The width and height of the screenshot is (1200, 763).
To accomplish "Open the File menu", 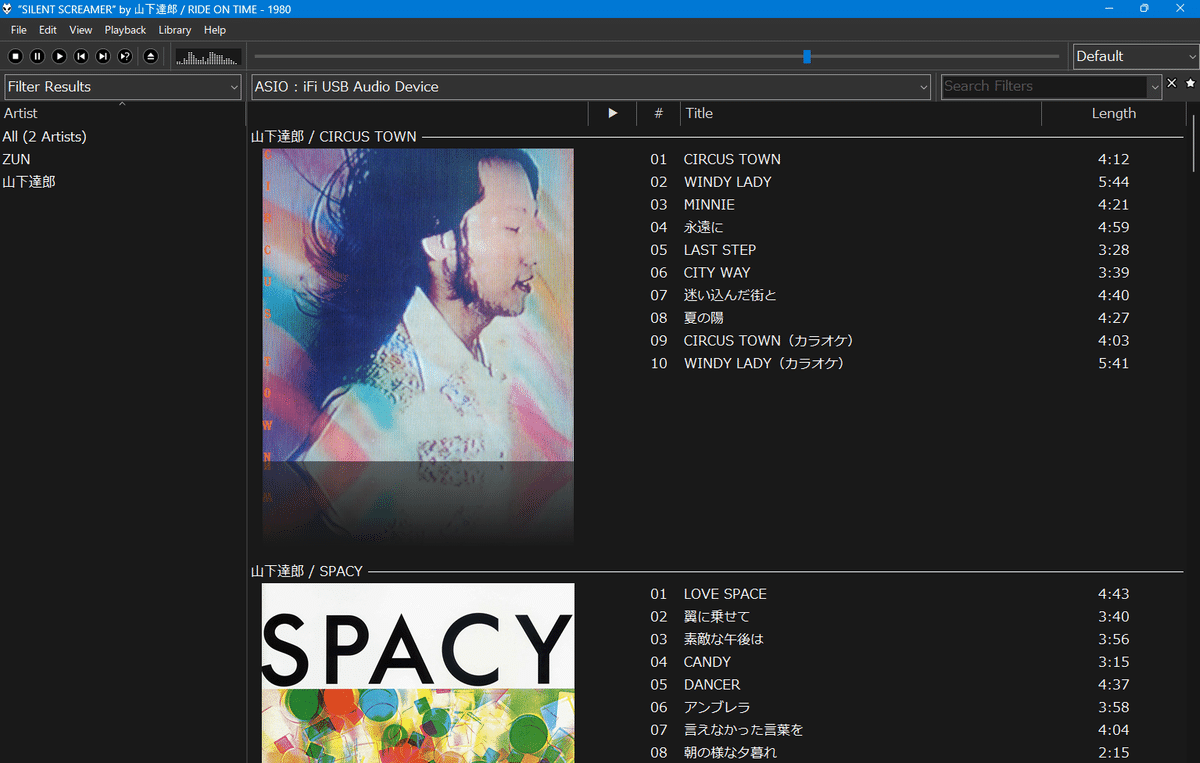I will (x=19, y=30).
